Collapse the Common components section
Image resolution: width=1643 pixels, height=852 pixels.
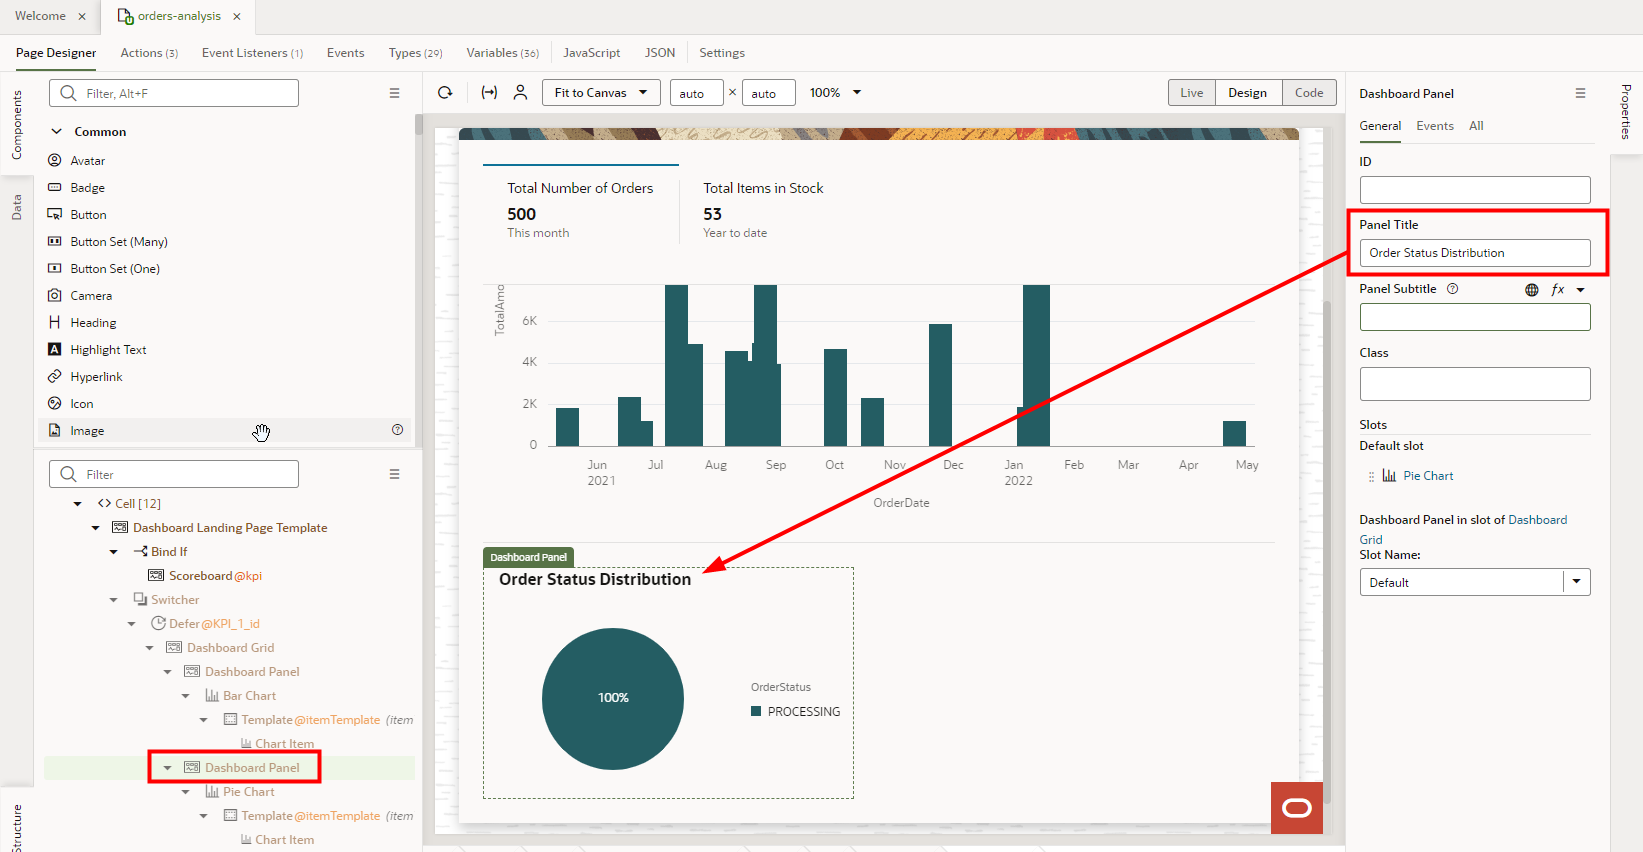[57, 131]
